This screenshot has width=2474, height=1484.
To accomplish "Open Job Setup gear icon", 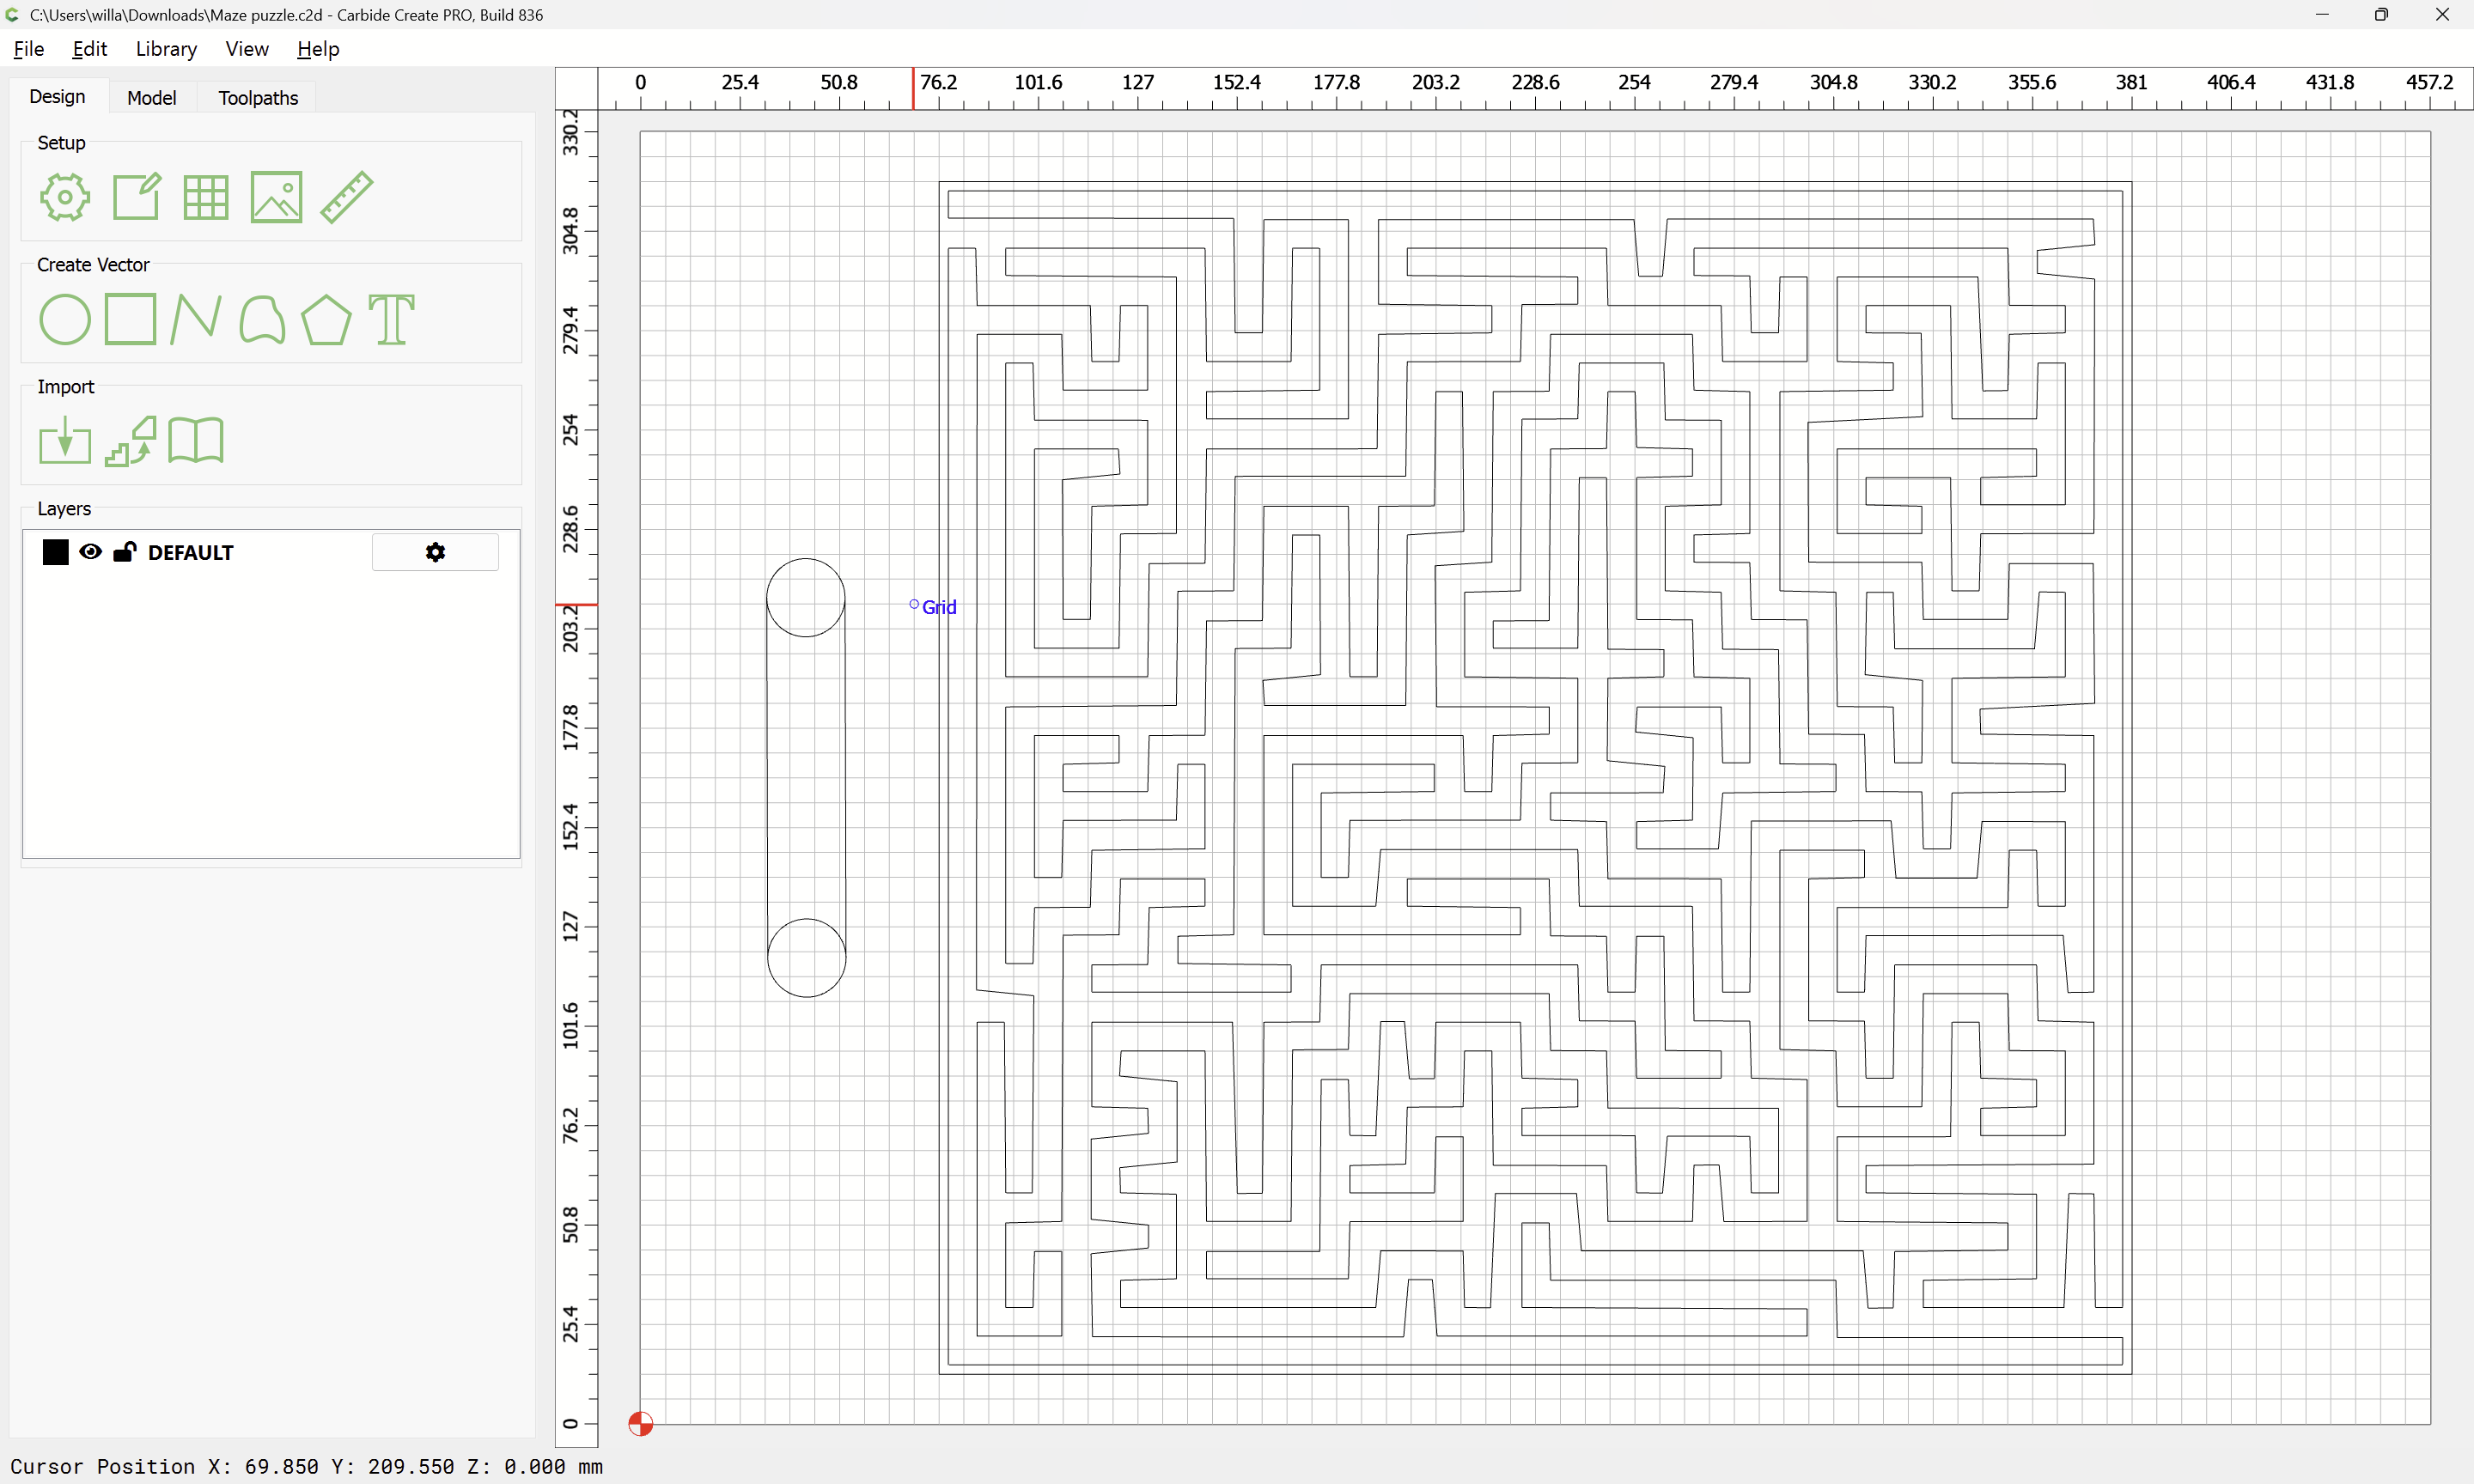I will tap(65, 197).
